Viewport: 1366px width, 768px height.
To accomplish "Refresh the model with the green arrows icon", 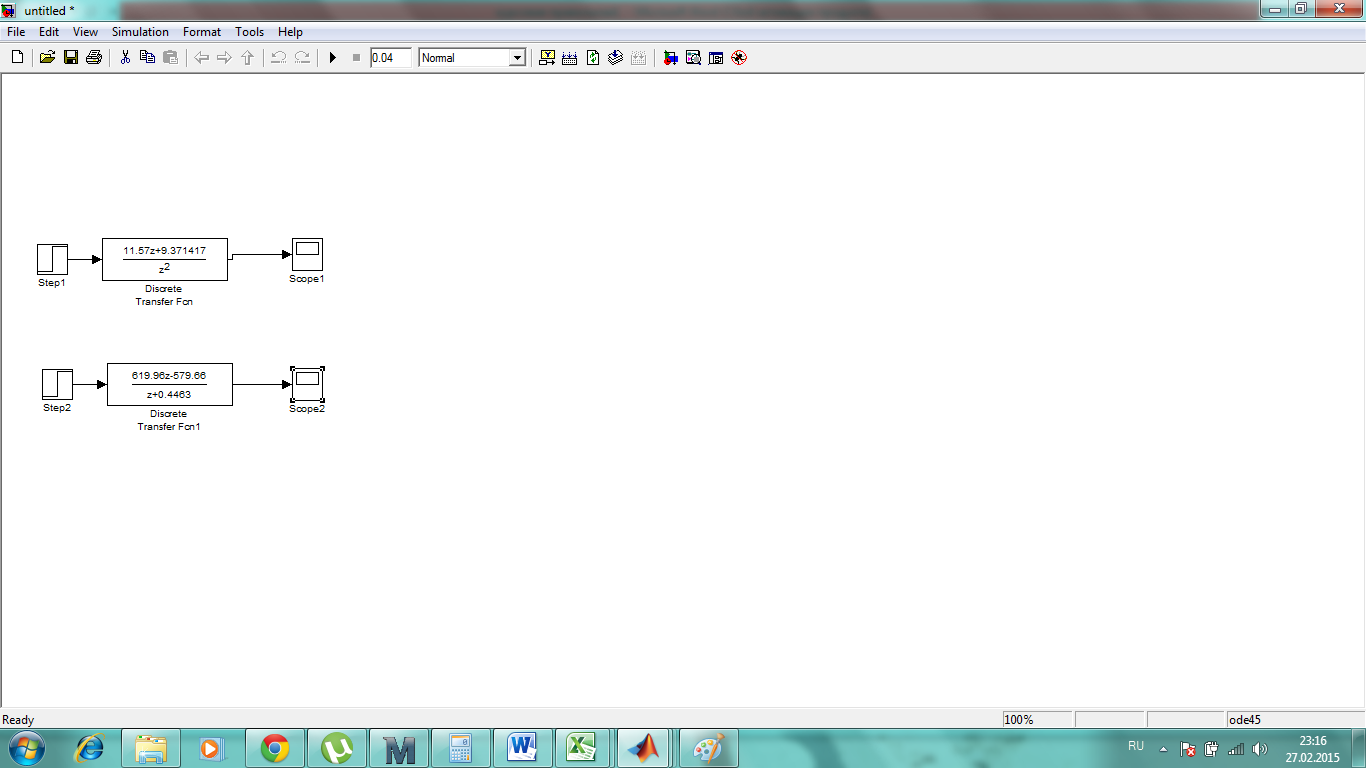I will click(593, 58).
